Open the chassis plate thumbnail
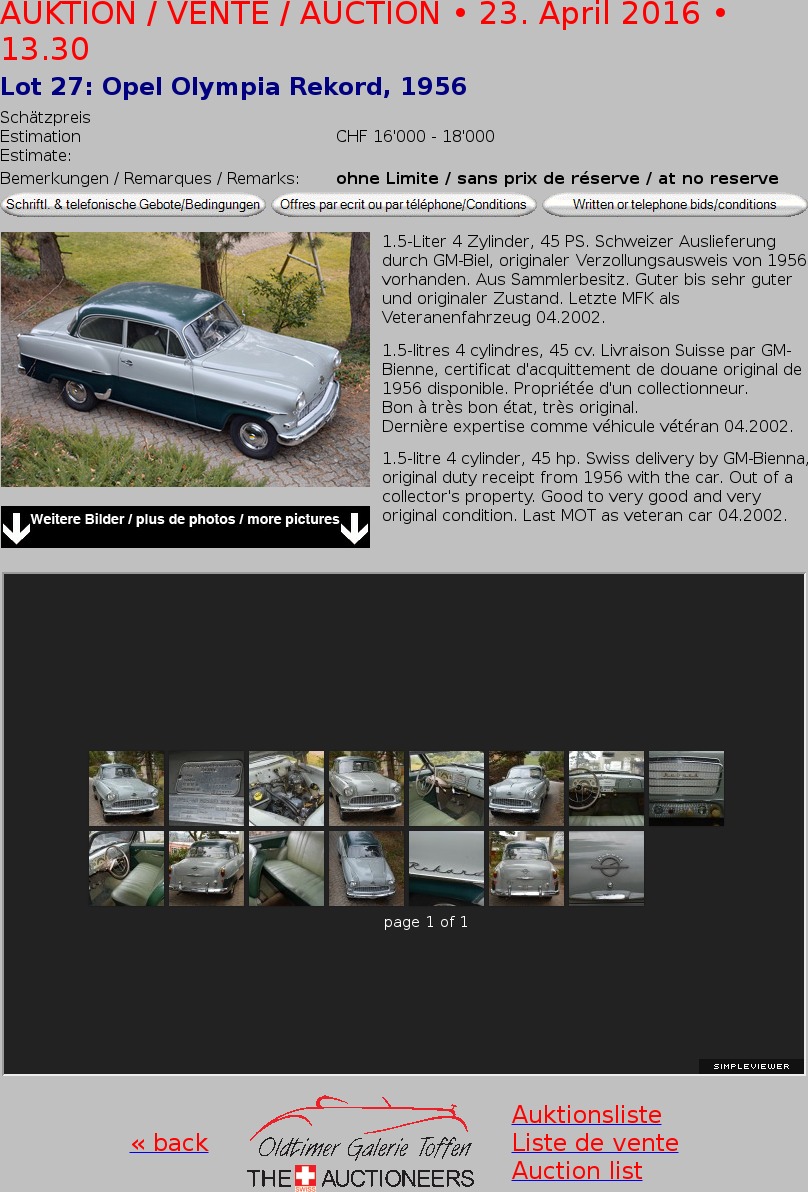 tap(206, 788)
